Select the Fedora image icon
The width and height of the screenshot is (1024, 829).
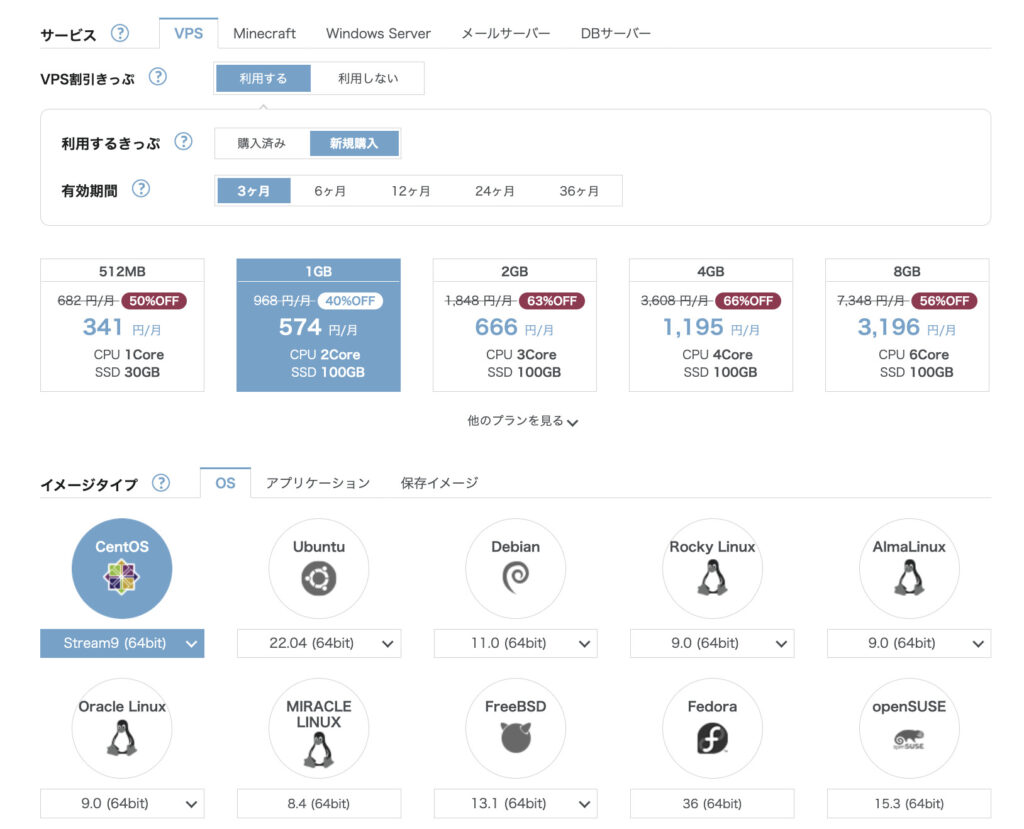[712, 728]
